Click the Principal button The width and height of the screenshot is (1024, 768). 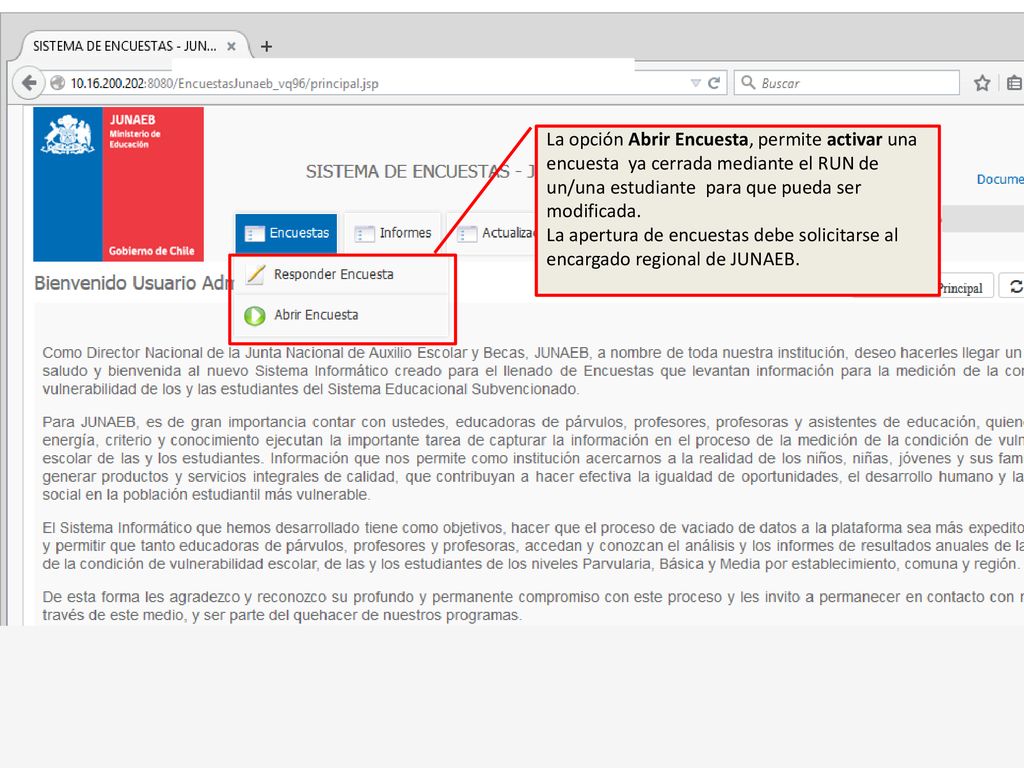pos(965,288)
